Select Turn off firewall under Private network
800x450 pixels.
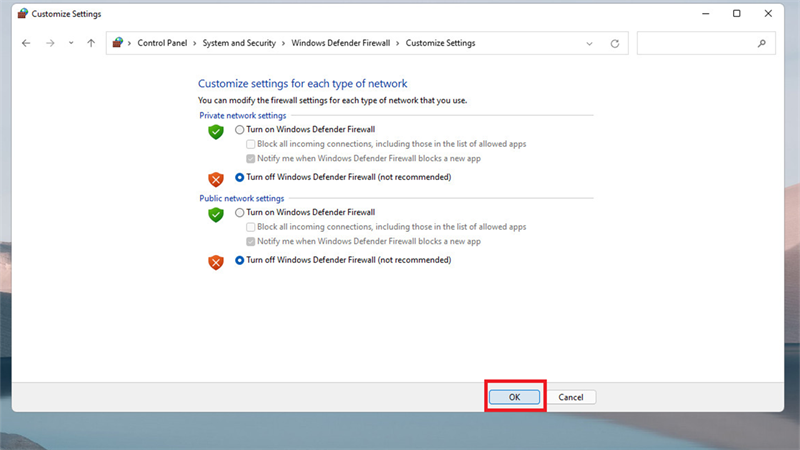[x=239, y=177]
